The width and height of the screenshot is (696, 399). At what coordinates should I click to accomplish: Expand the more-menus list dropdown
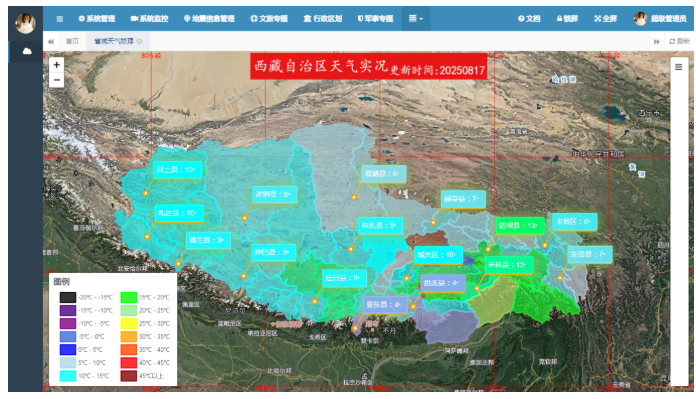tap(416, 19)
